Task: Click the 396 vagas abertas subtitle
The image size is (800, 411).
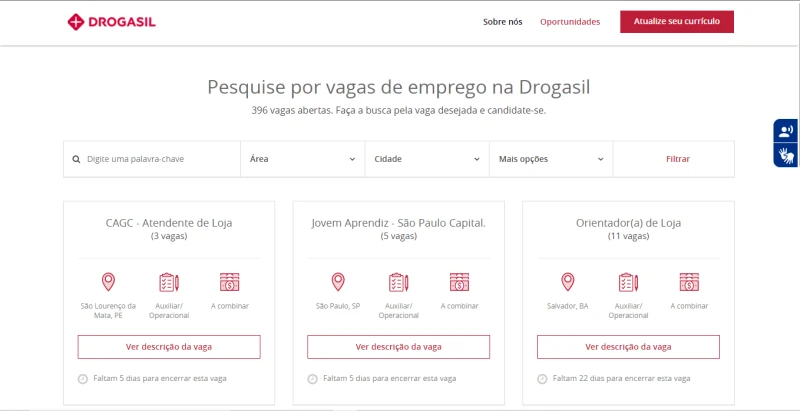Action: (398, 111)
